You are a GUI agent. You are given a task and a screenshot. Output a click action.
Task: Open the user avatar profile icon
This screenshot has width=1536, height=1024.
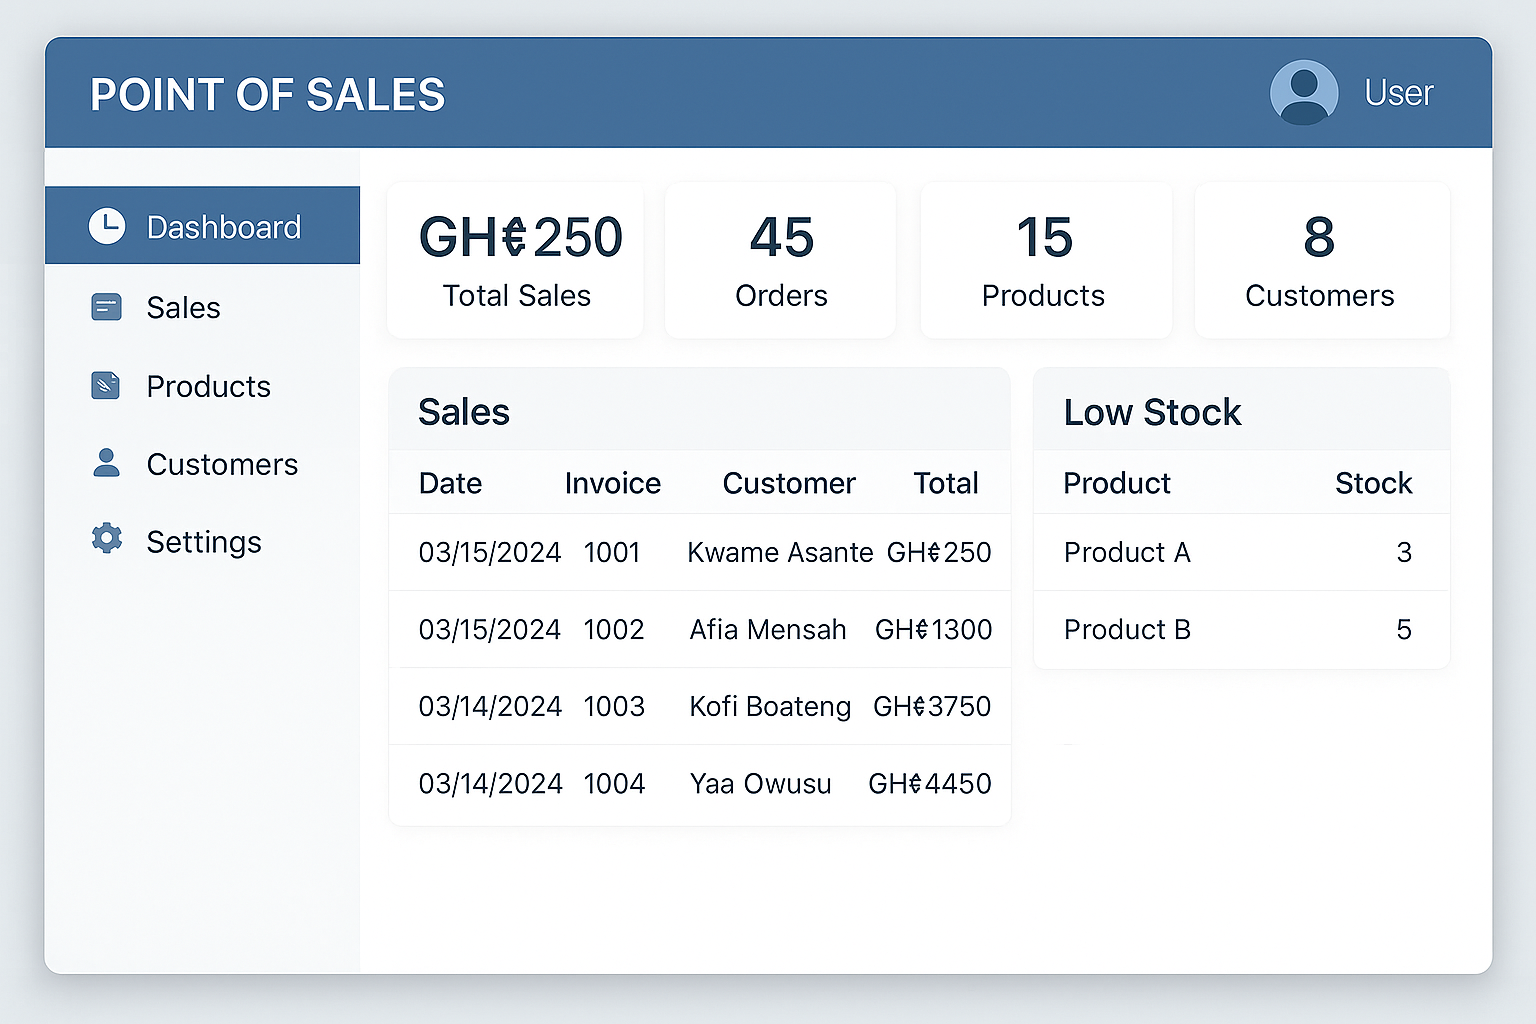1304,93
